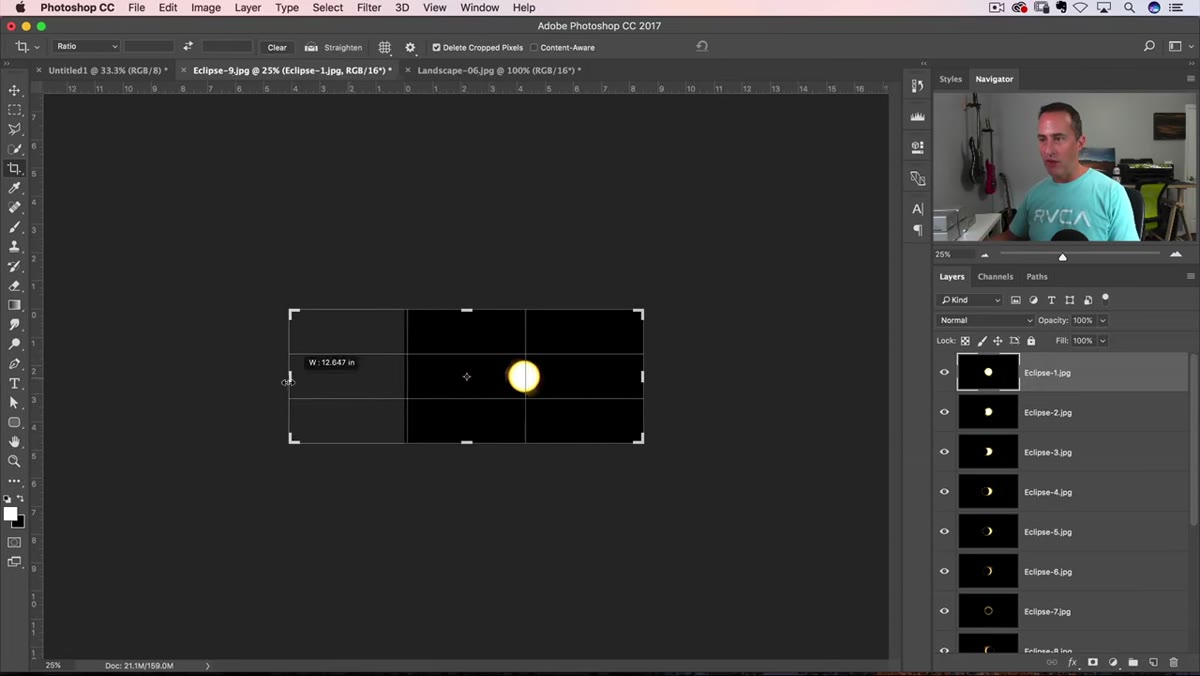Image resolution: width=1200 pixels, height=676 pixels.
Task: Select the Rounded Rectangle shape tool
Action: 14,422
